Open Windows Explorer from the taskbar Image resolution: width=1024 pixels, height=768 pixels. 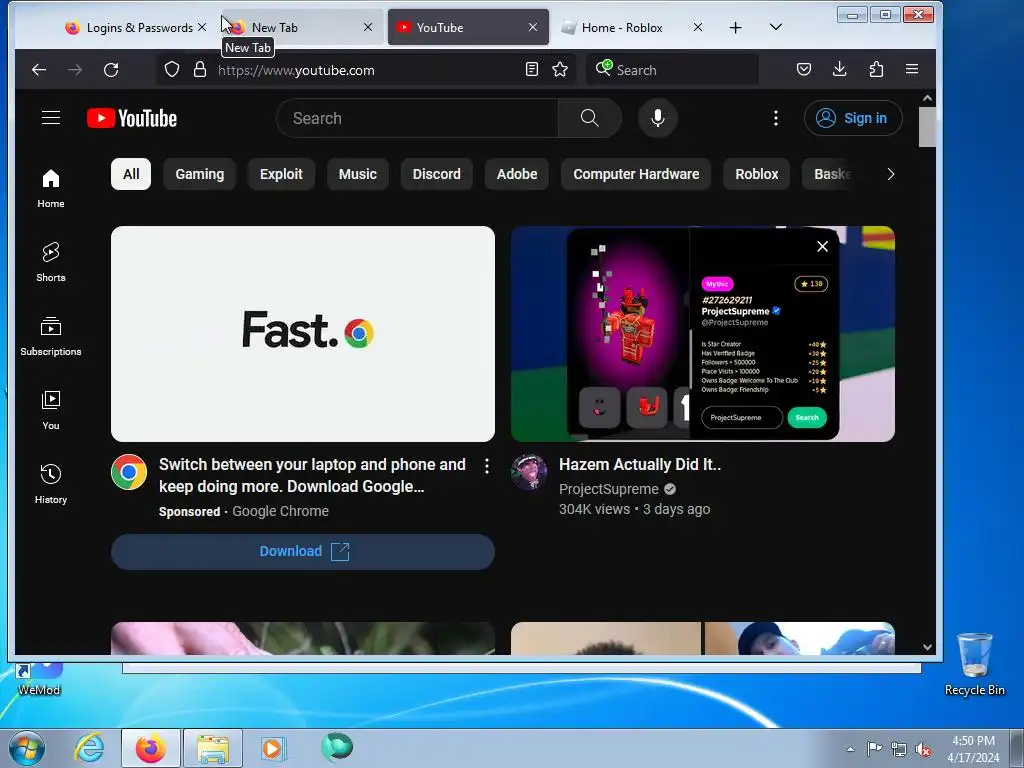pyautogui.click(x=213, y=748)
